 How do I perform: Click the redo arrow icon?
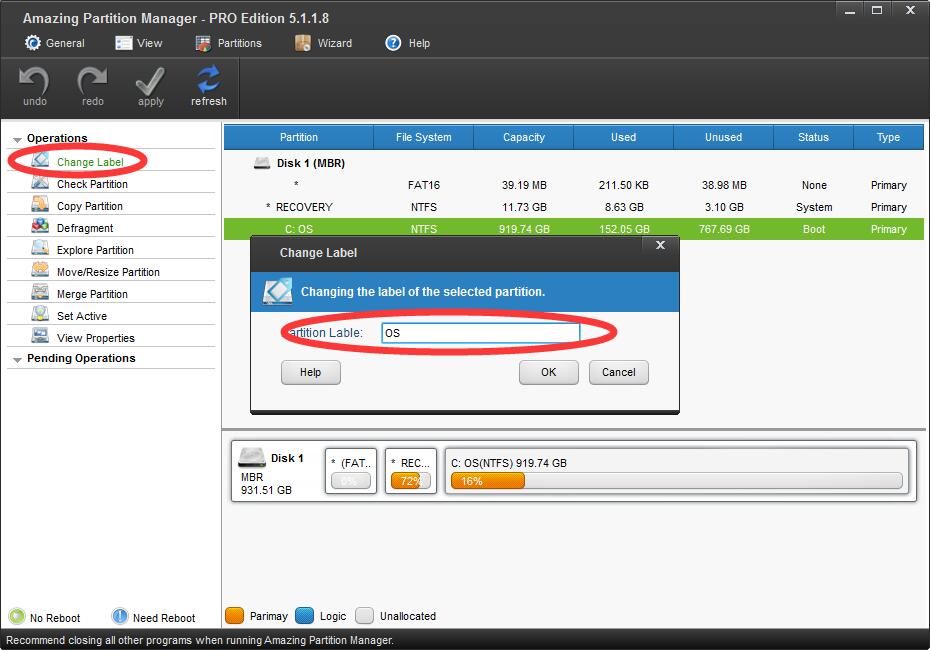point(92,80)
